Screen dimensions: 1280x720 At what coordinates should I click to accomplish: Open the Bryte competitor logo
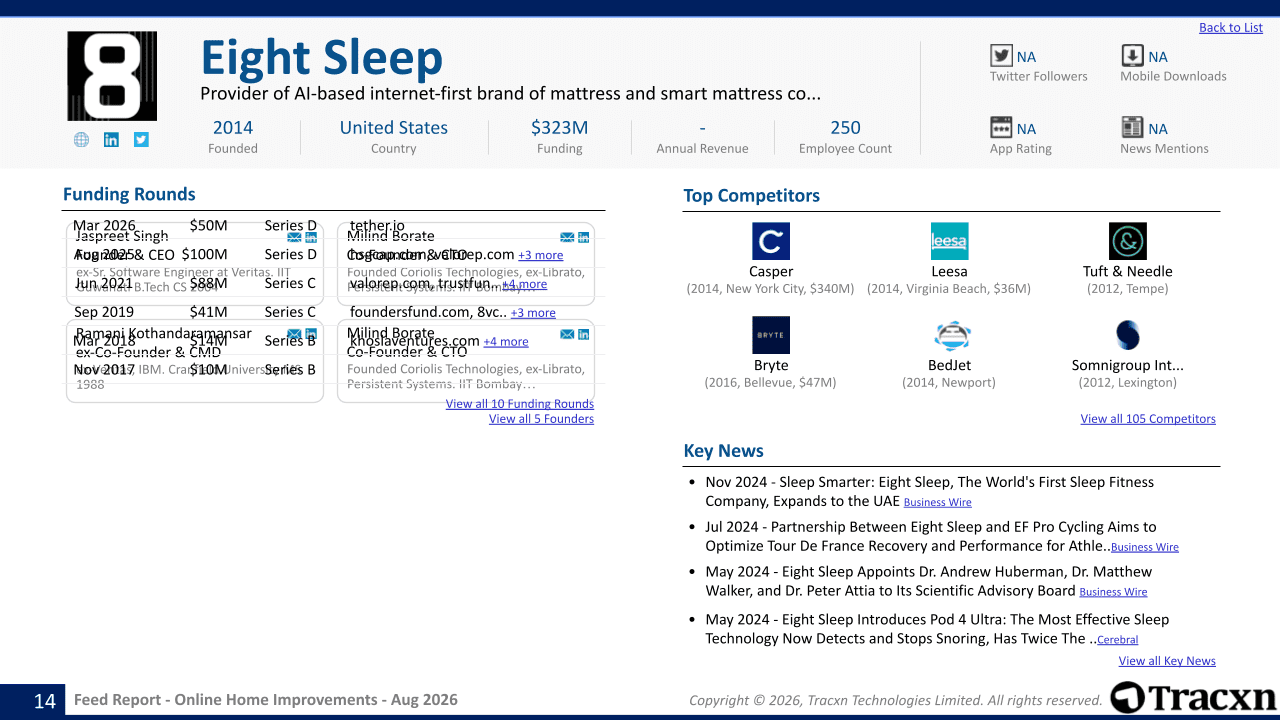(771, 335)
